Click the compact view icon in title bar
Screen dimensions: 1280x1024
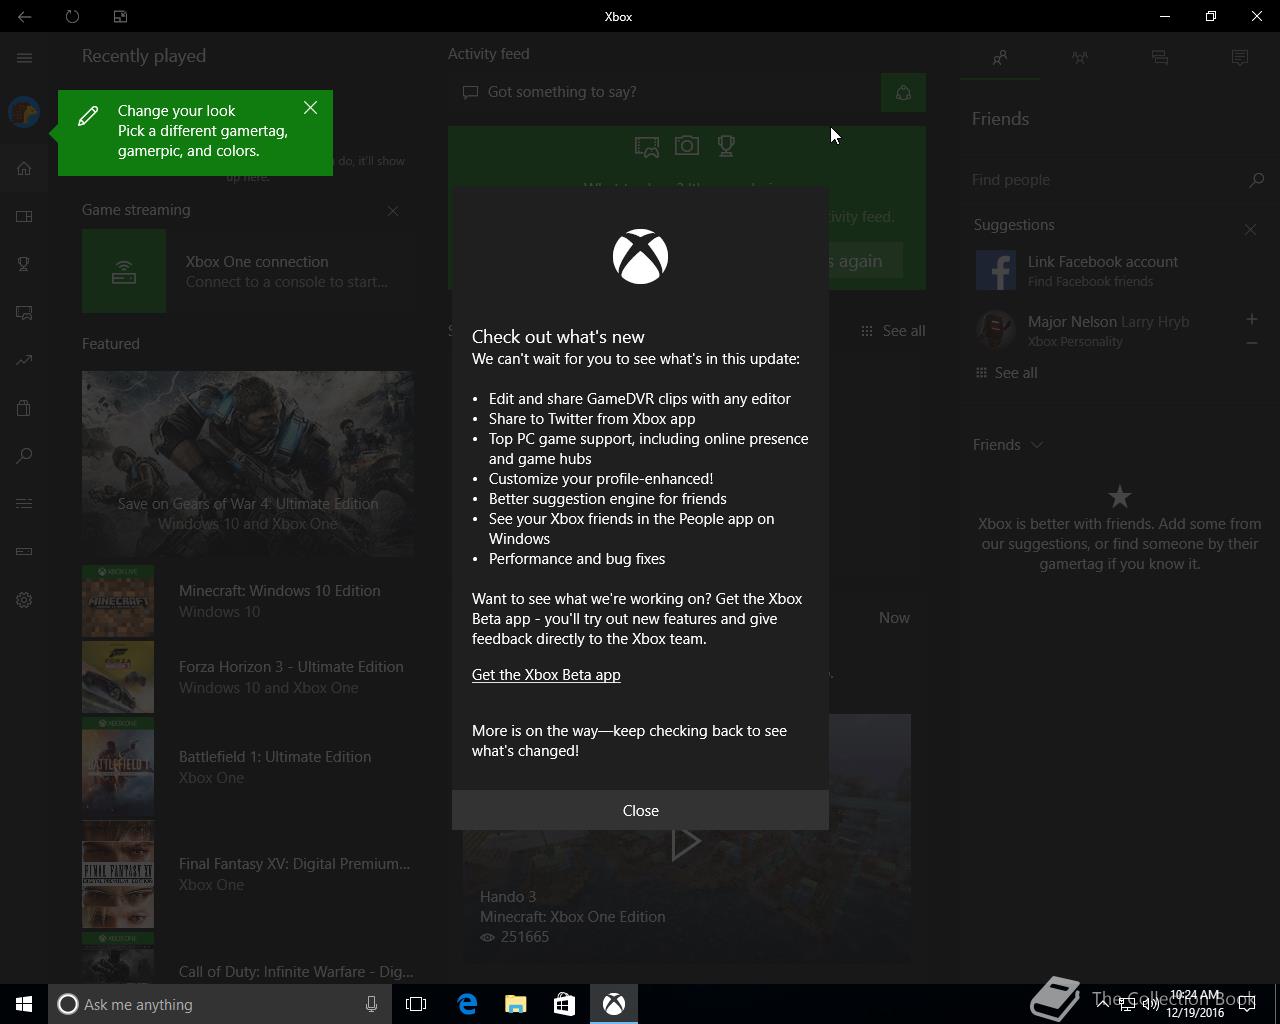click(x=120, y=16)
